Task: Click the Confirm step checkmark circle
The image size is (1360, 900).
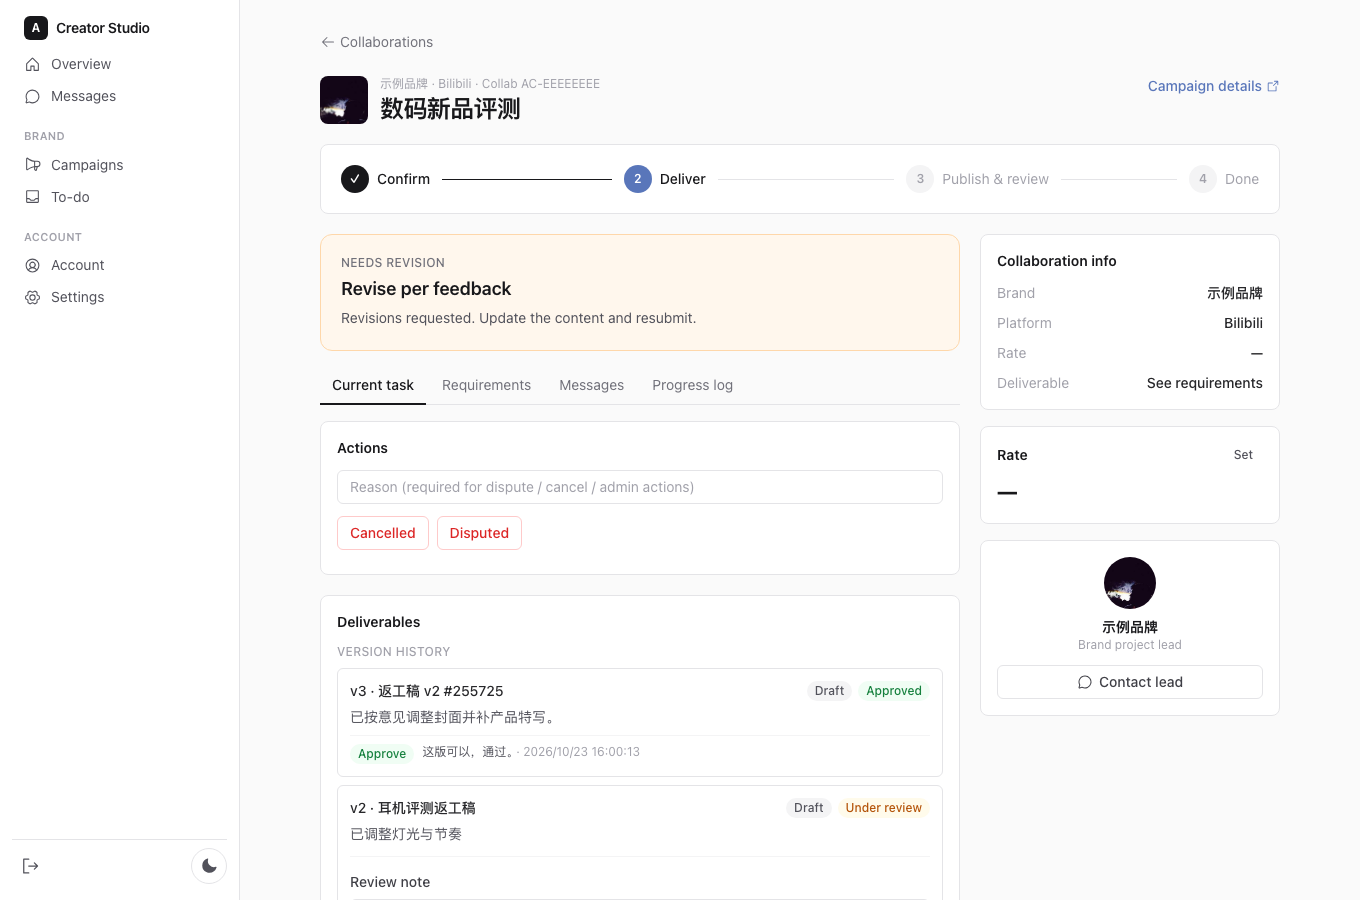Action: tap(355, 179)
